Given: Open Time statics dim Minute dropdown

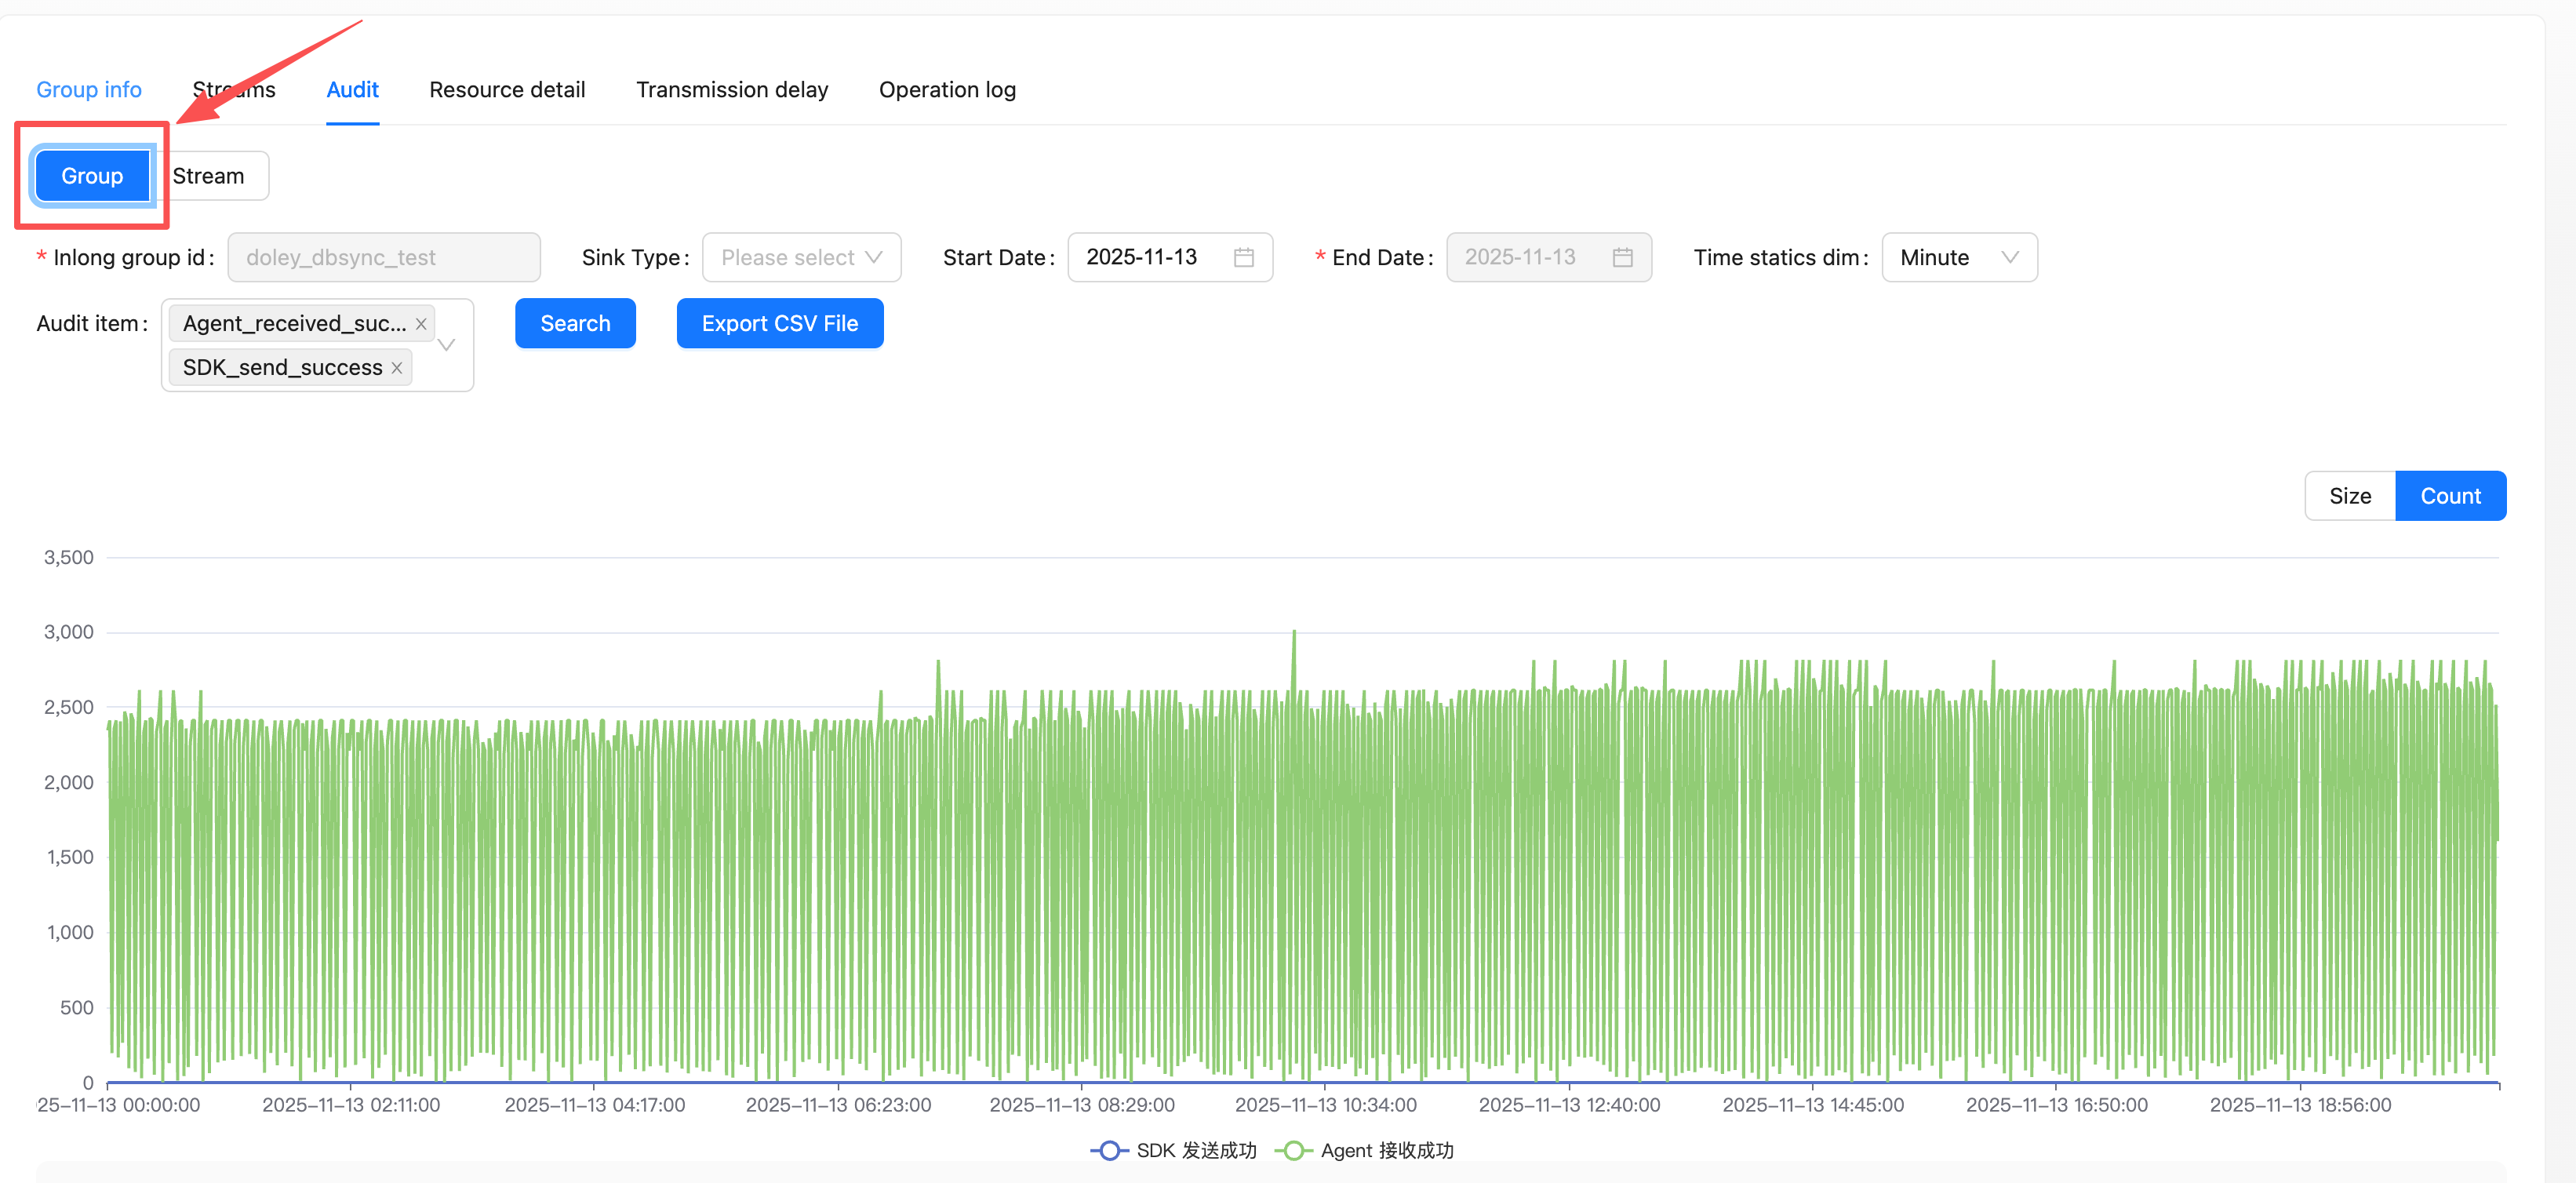Looking at the screenshot, I should click(x=1958, y=258).
